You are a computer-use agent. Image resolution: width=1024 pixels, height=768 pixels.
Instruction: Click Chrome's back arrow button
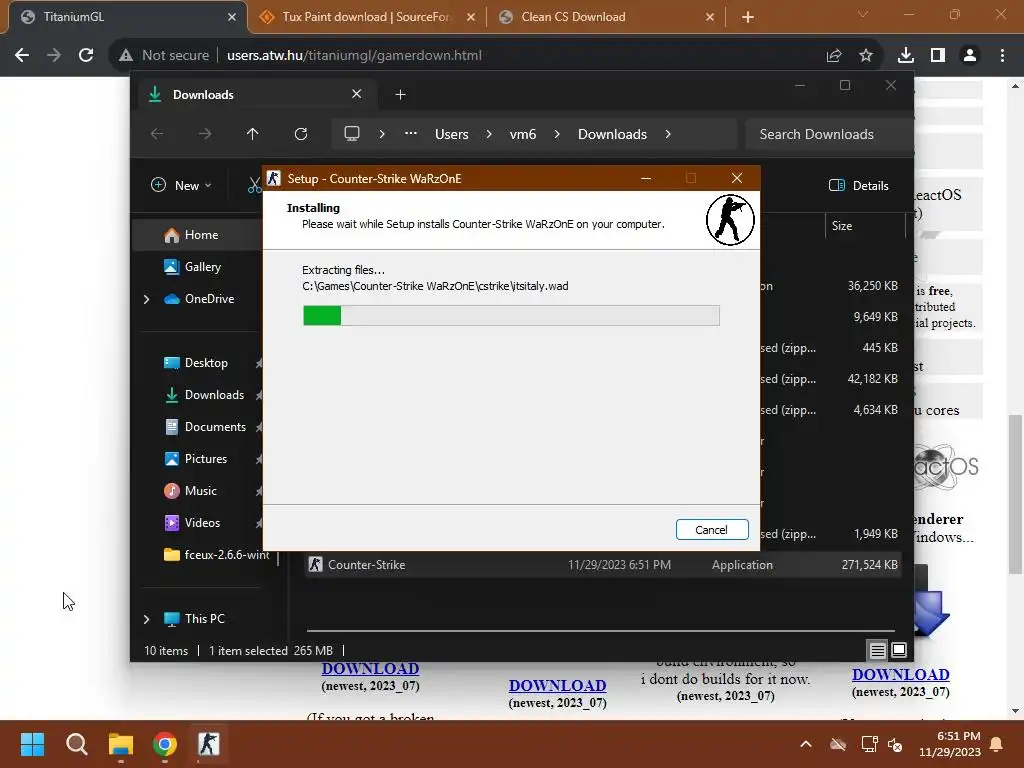tap(22, 56)
